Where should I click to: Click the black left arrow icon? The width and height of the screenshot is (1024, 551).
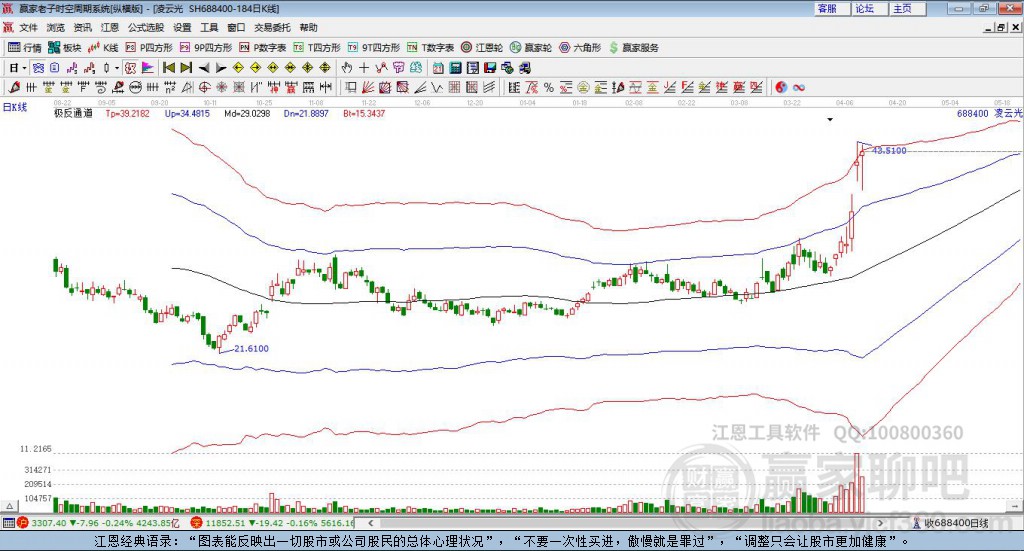[x=204, y=68]
